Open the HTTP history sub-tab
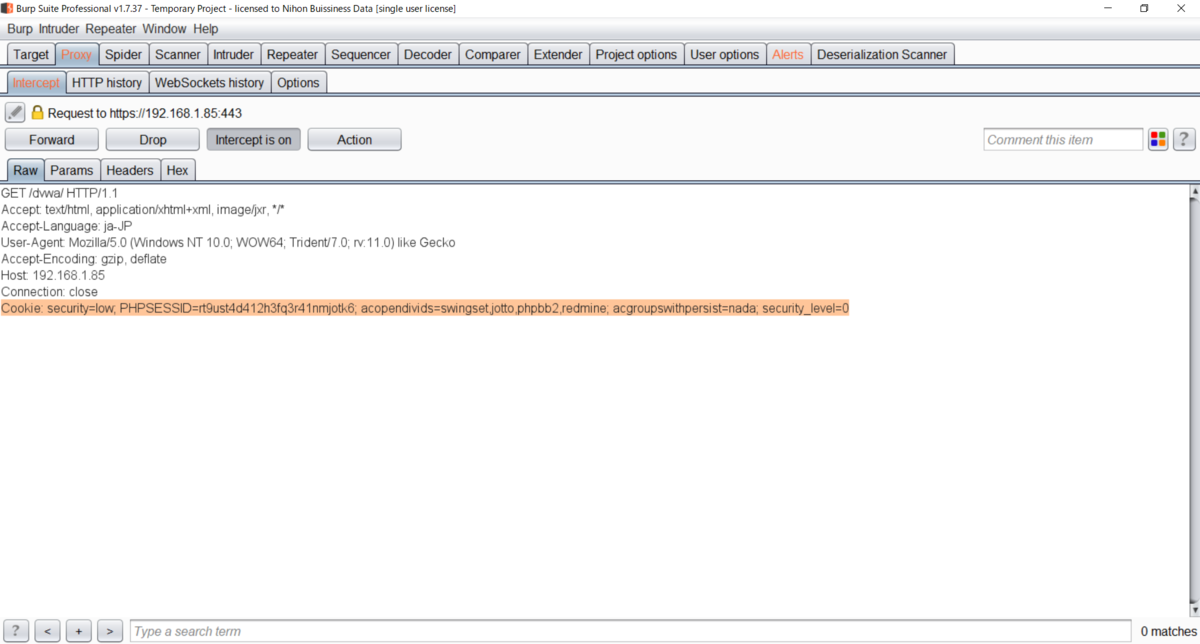 point(108,82)
